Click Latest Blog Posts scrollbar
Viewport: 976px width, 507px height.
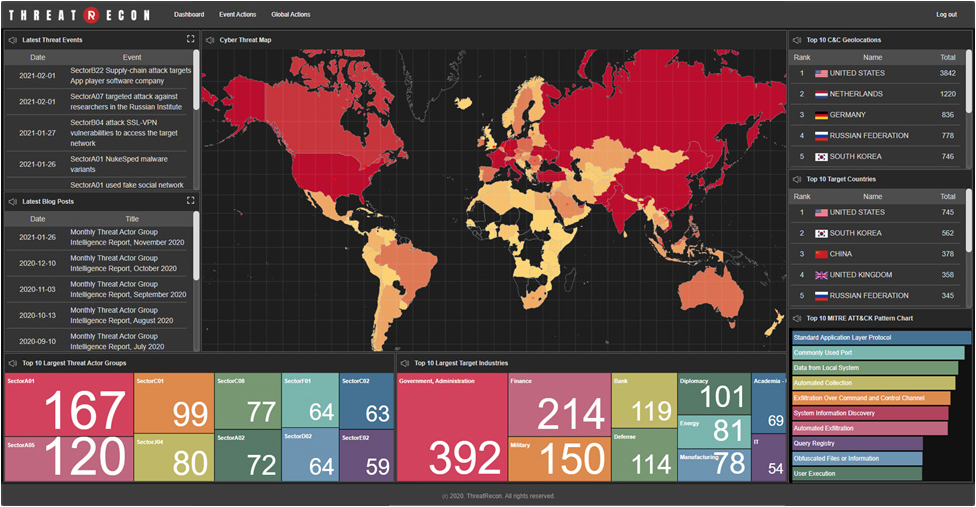196,246
